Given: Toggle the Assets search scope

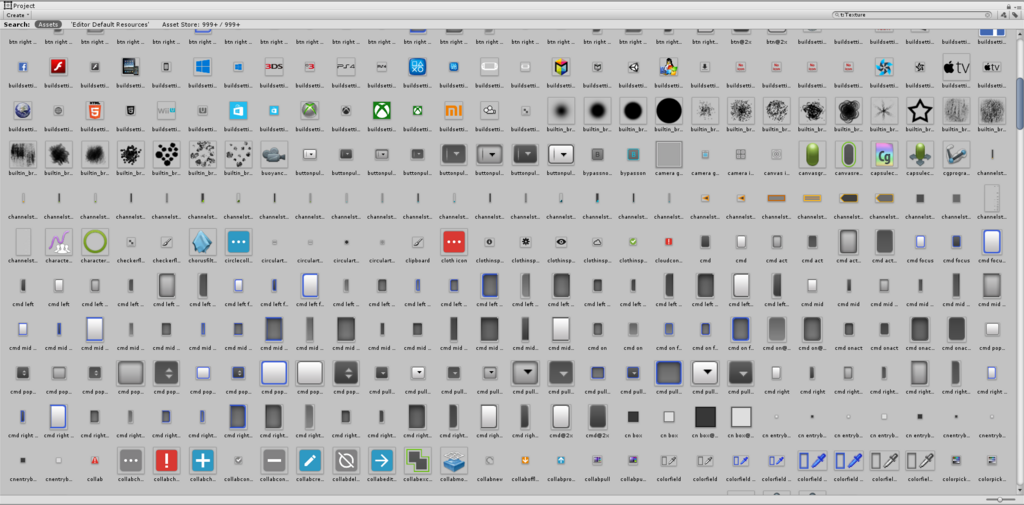Looking at the screenshot, I should [x=48, y=24].
